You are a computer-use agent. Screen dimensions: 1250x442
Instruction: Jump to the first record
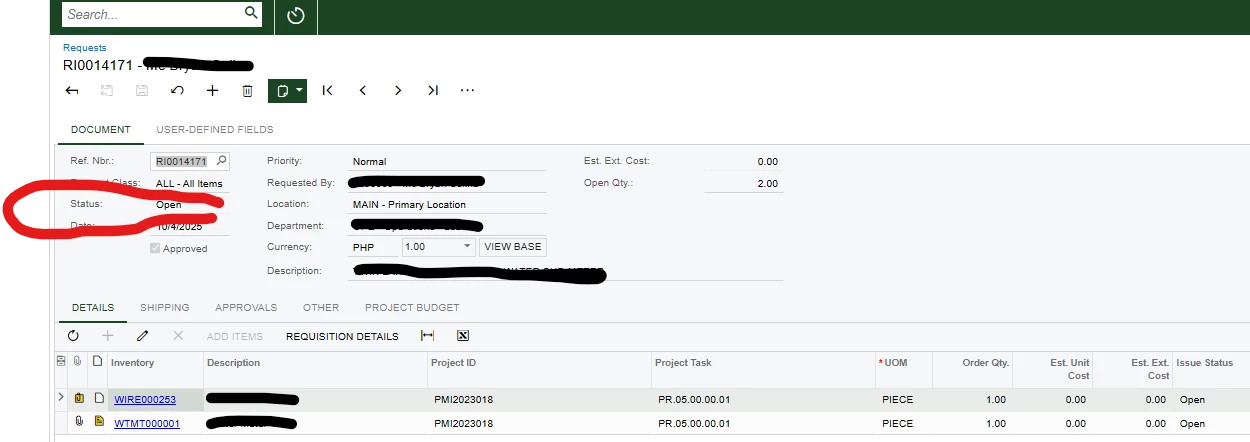327,90
